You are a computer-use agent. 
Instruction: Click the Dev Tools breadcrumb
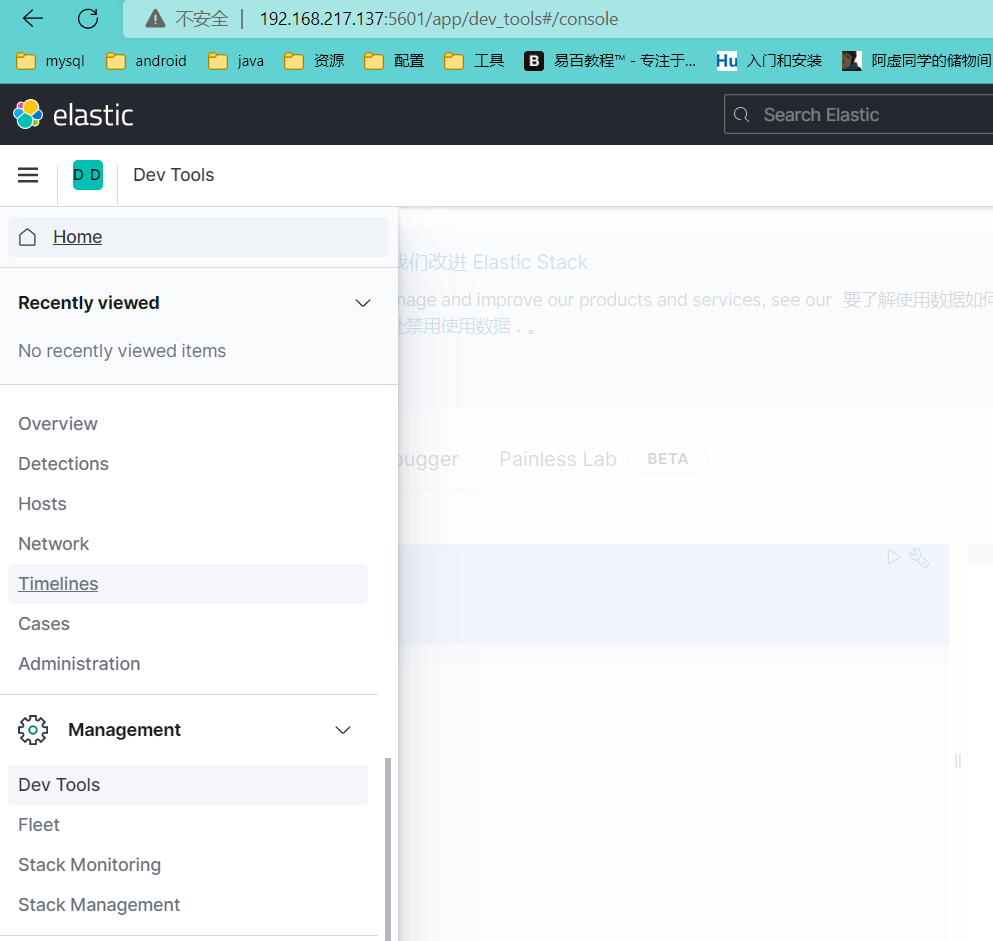(x=174, y=175)
